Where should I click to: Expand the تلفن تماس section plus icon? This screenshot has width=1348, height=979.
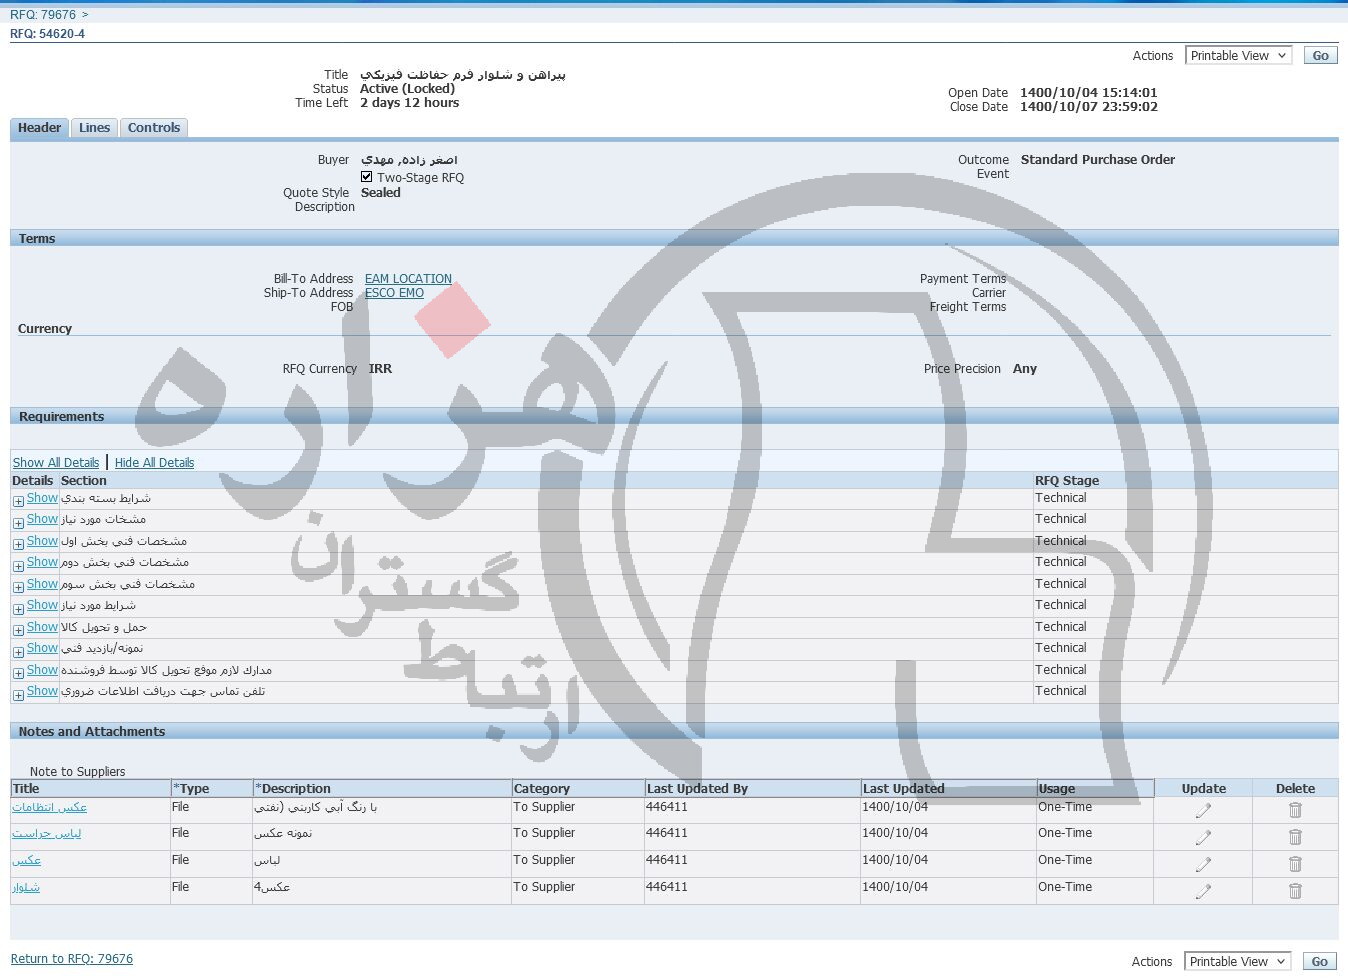pos(18,695)
